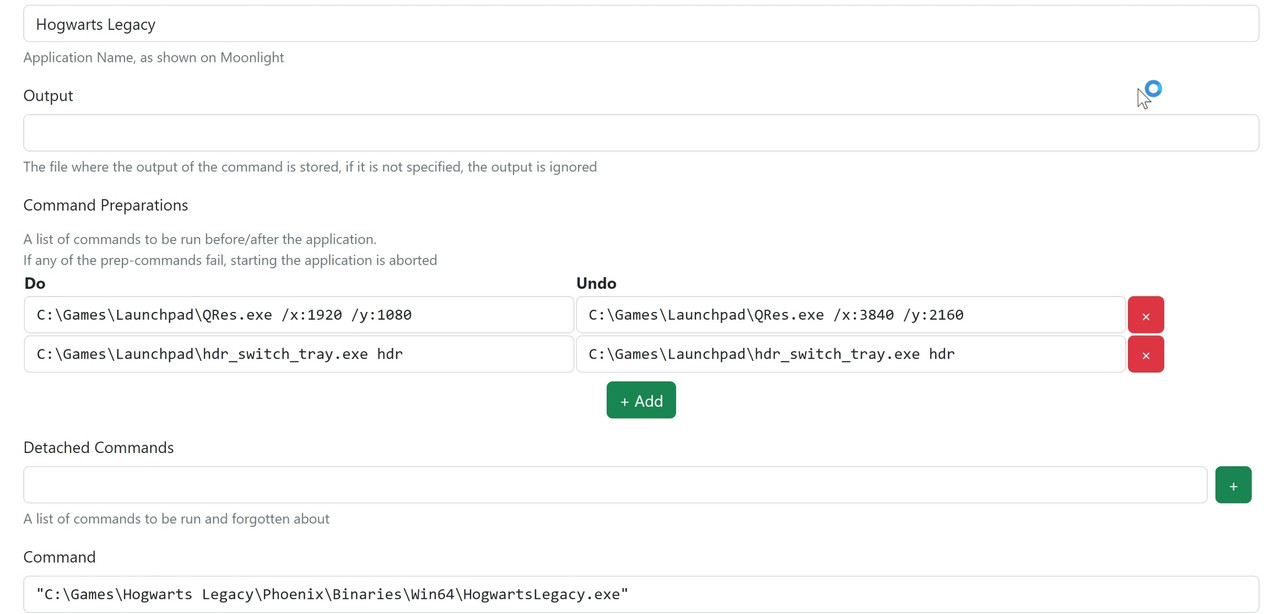Click 'A list of commands to be run and forgotten about'
The height and width of the screenshot is (614, 1280).
point(176,519)
